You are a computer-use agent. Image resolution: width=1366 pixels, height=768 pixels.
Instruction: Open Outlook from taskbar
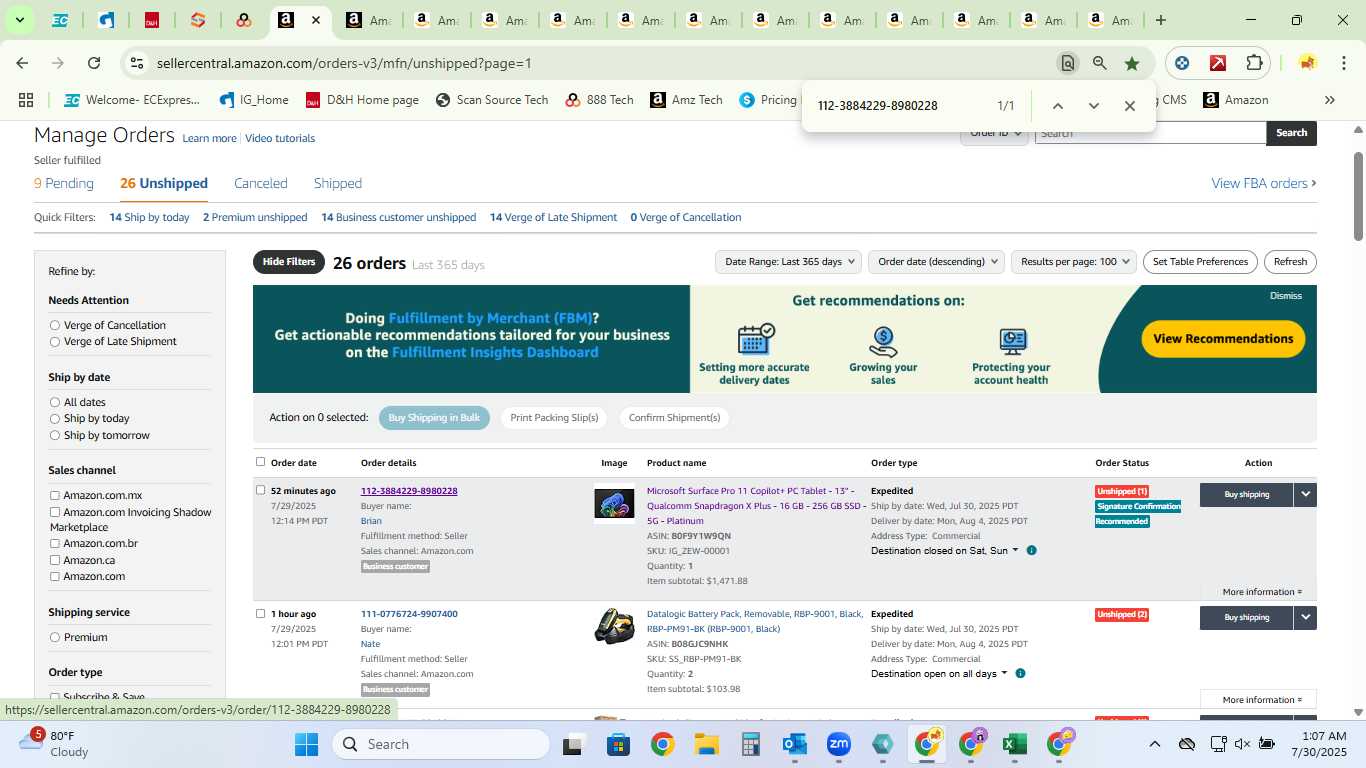coord(795,744)
